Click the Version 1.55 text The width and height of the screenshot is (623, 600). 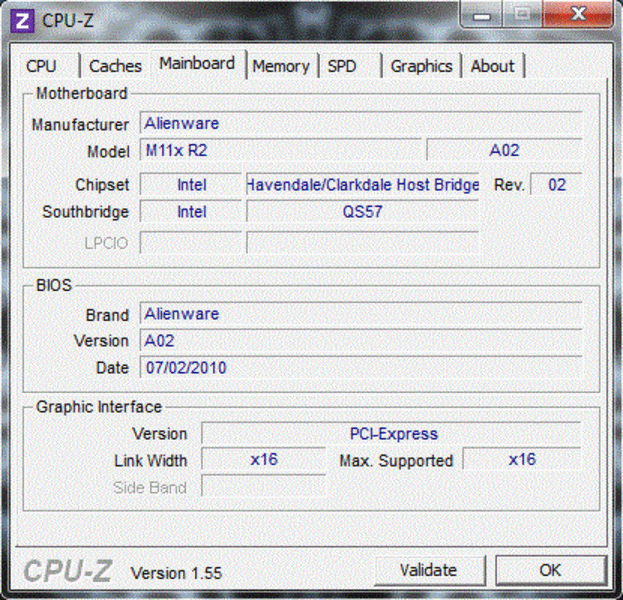pos(176,573)
